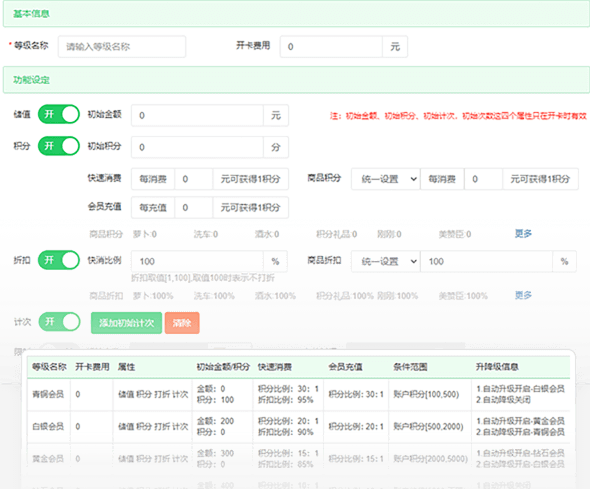Click 积分比例: 20:1 会员充值 cell
Viewport: 590px width, 489px height.
click(356, 427)
